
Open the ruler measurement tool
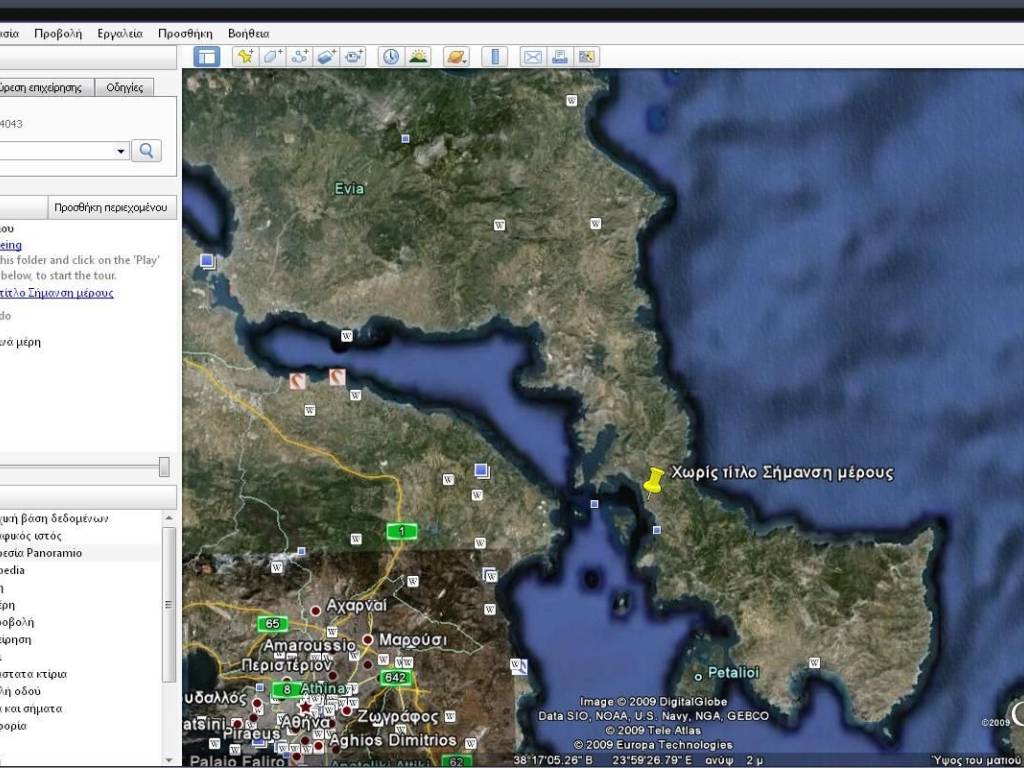click(495, 57)
